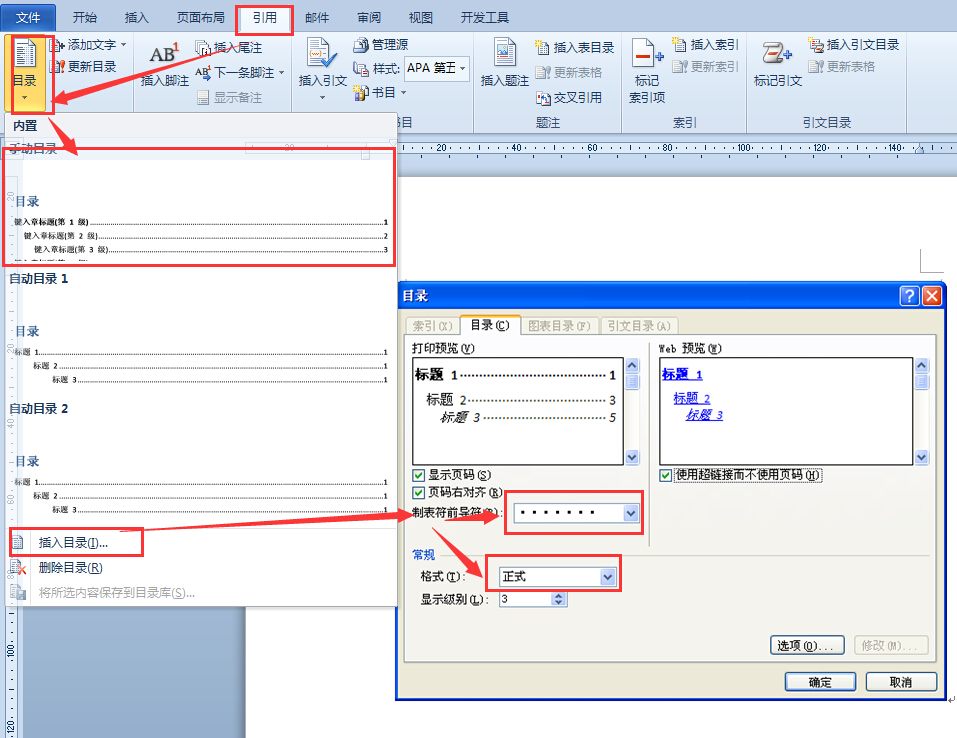Open 交叉引用 cross-reference
957x738 pixels.
[x=569, y=98]
